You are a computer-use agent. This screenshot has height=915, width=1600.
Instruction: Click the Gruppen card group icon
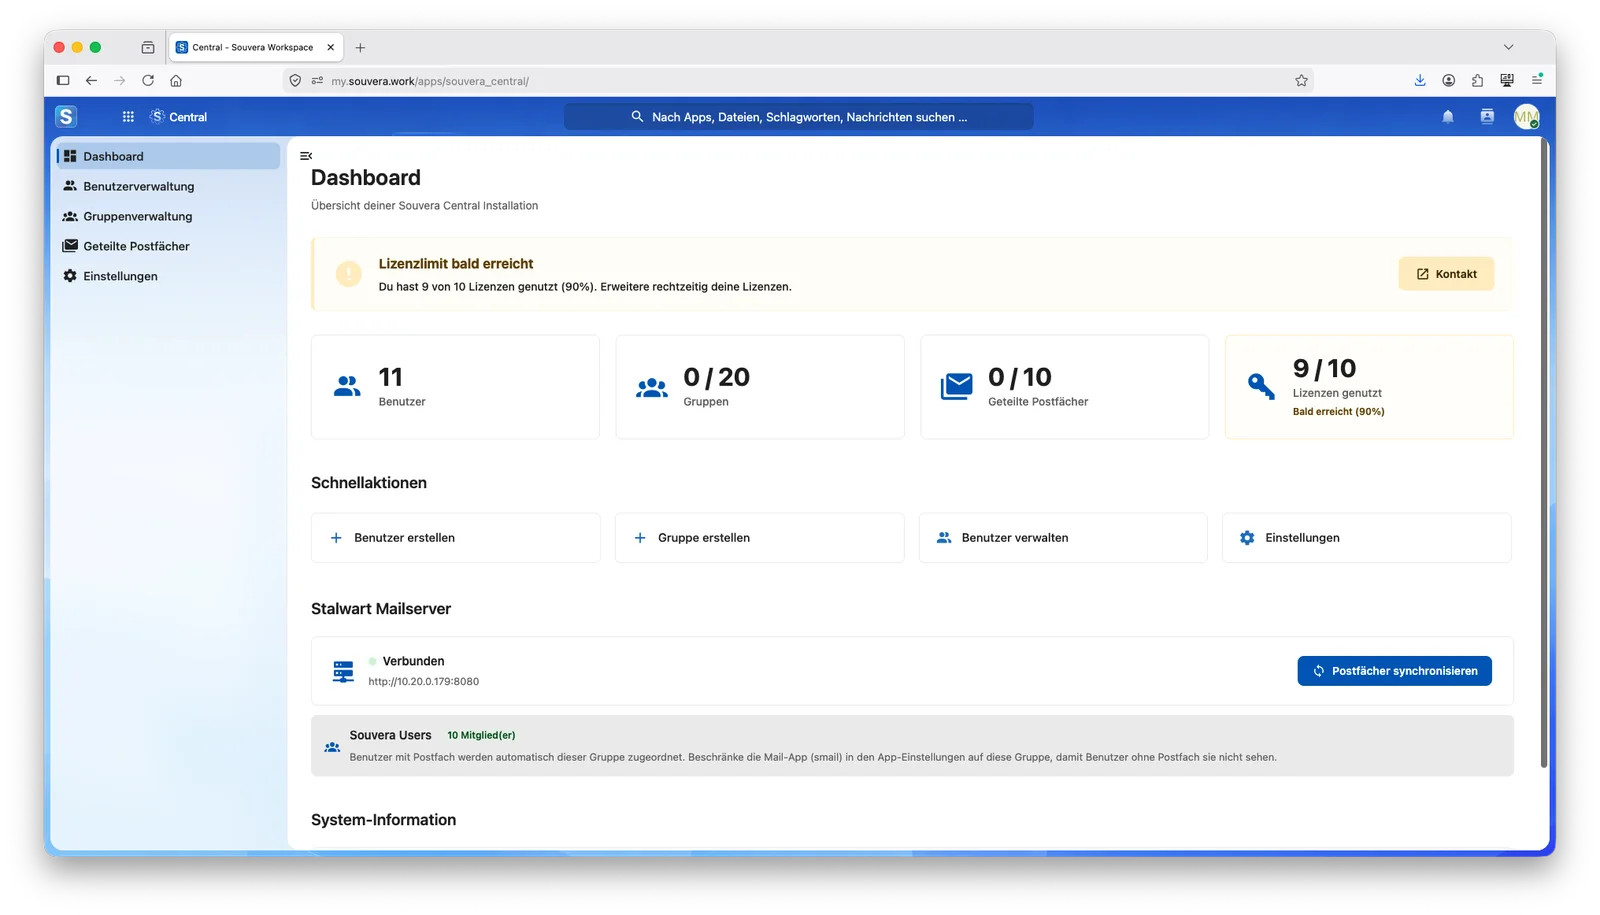(652, 387)
